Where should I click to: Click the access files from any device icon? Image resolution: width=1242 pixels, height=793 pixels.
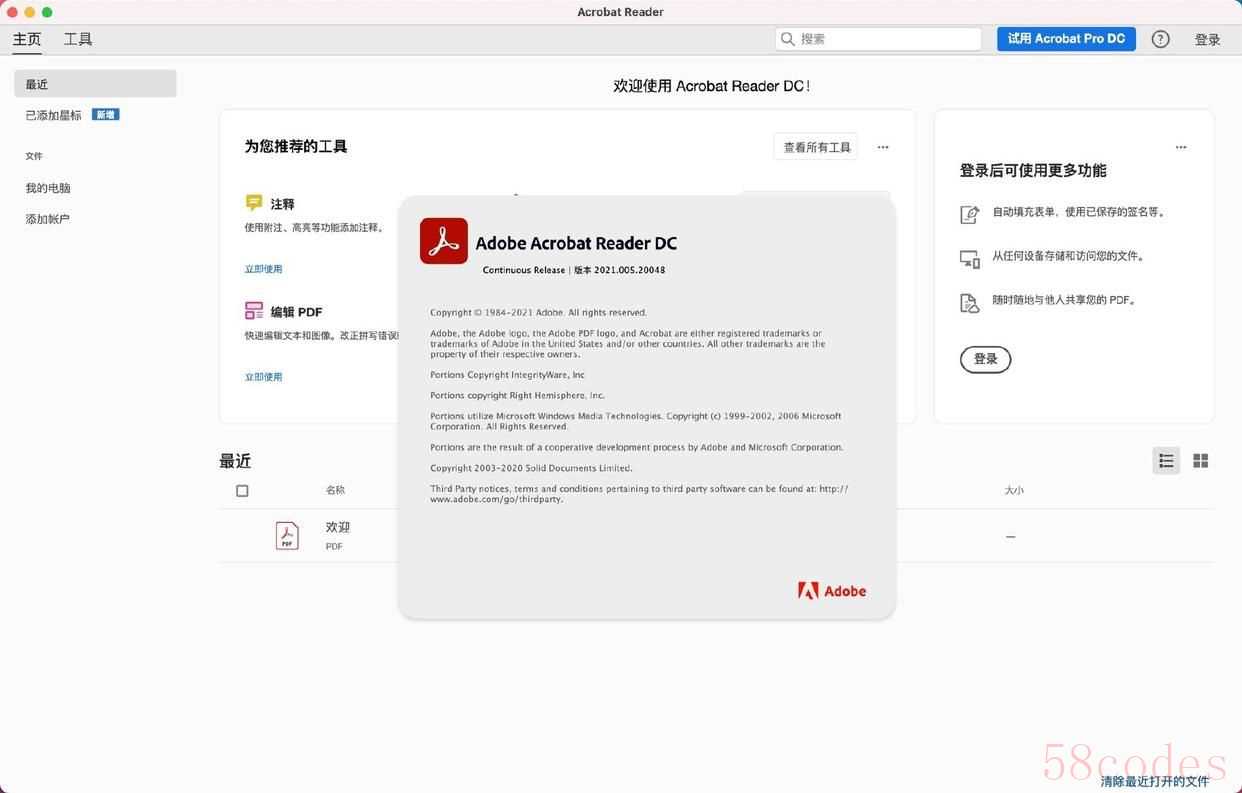coord(970,259)
